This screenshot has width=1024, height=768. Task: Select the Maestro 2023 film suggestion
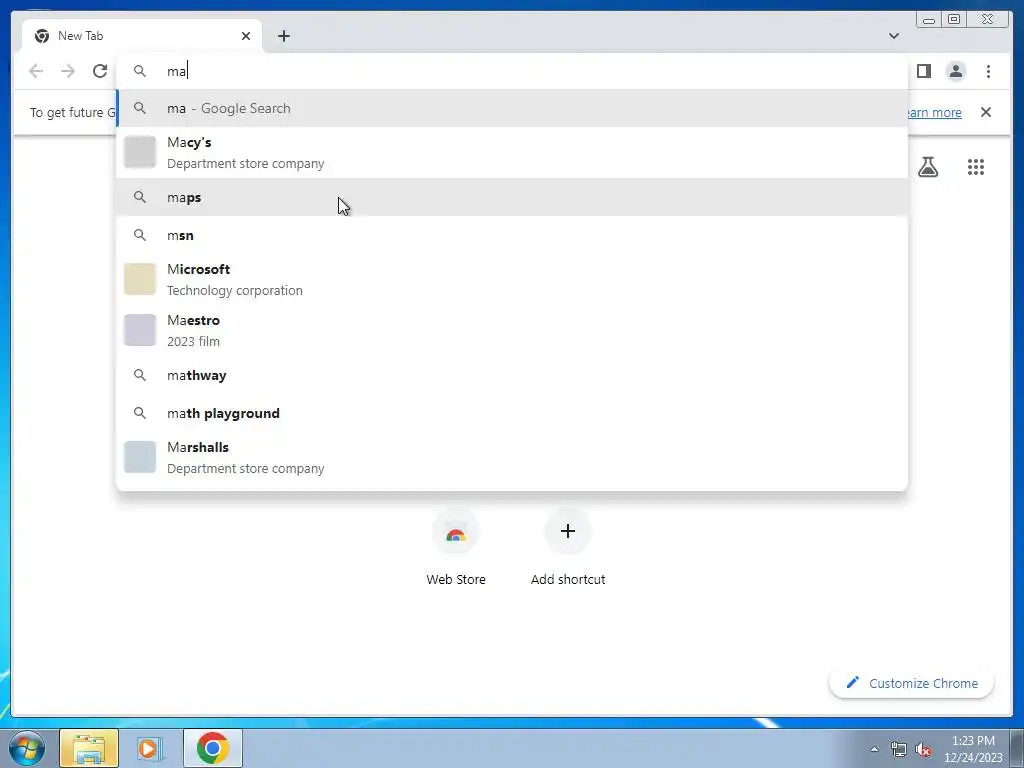click(x=512, y=330)
